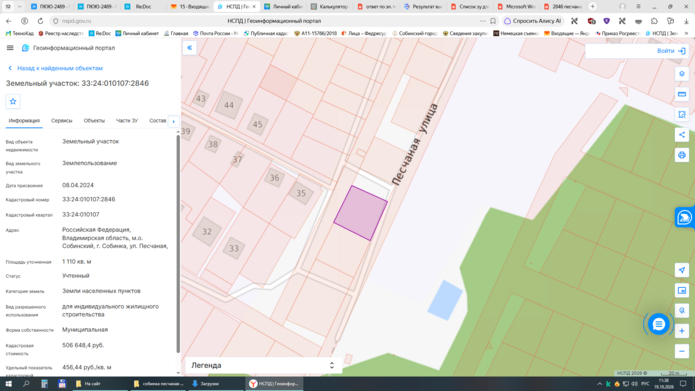Switch to ReDoc browser tab
The height and width of the screenshot is (391, 695).
(x=144, y=7)
